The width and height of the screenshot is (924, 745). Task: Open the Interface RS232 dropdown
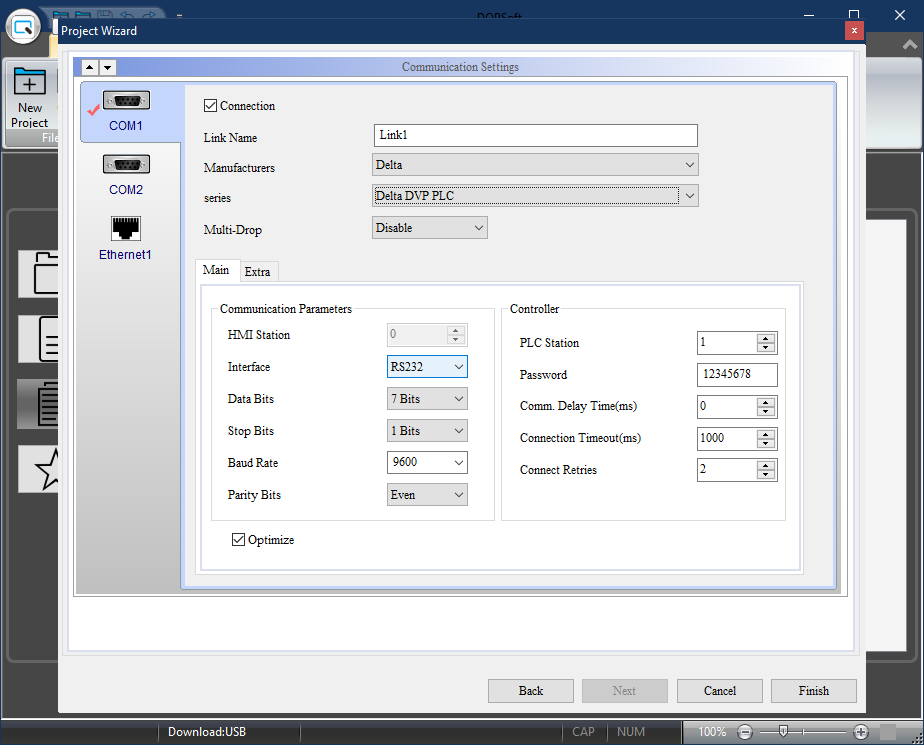427,367
